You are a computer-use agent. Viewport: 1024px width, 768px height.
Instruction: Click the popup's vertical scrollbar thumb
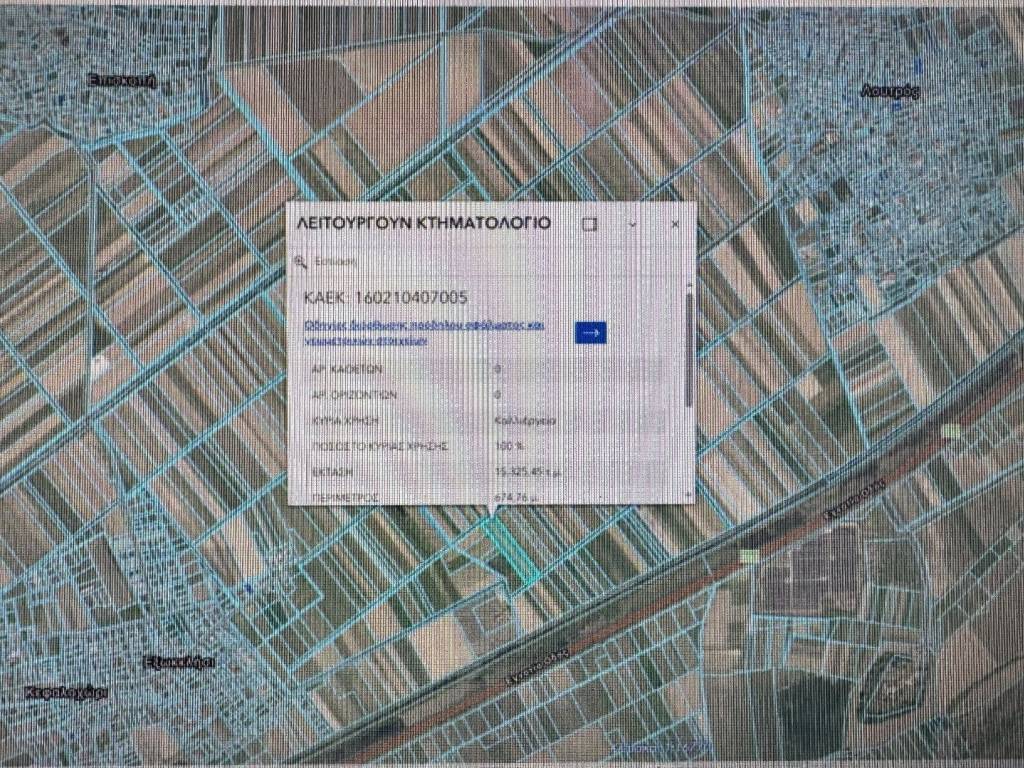tap(688, 350)
